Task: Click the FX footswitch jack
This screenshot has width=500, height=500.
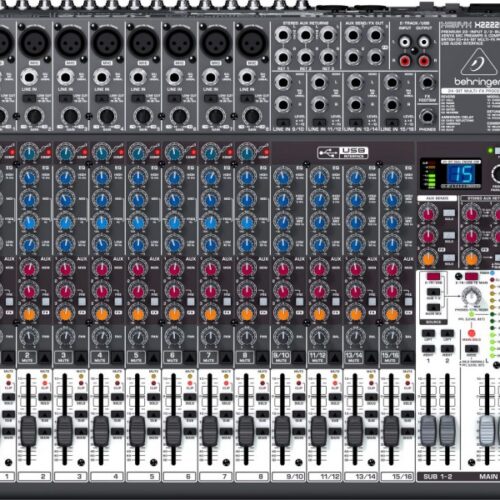Action: click(427, 83)
